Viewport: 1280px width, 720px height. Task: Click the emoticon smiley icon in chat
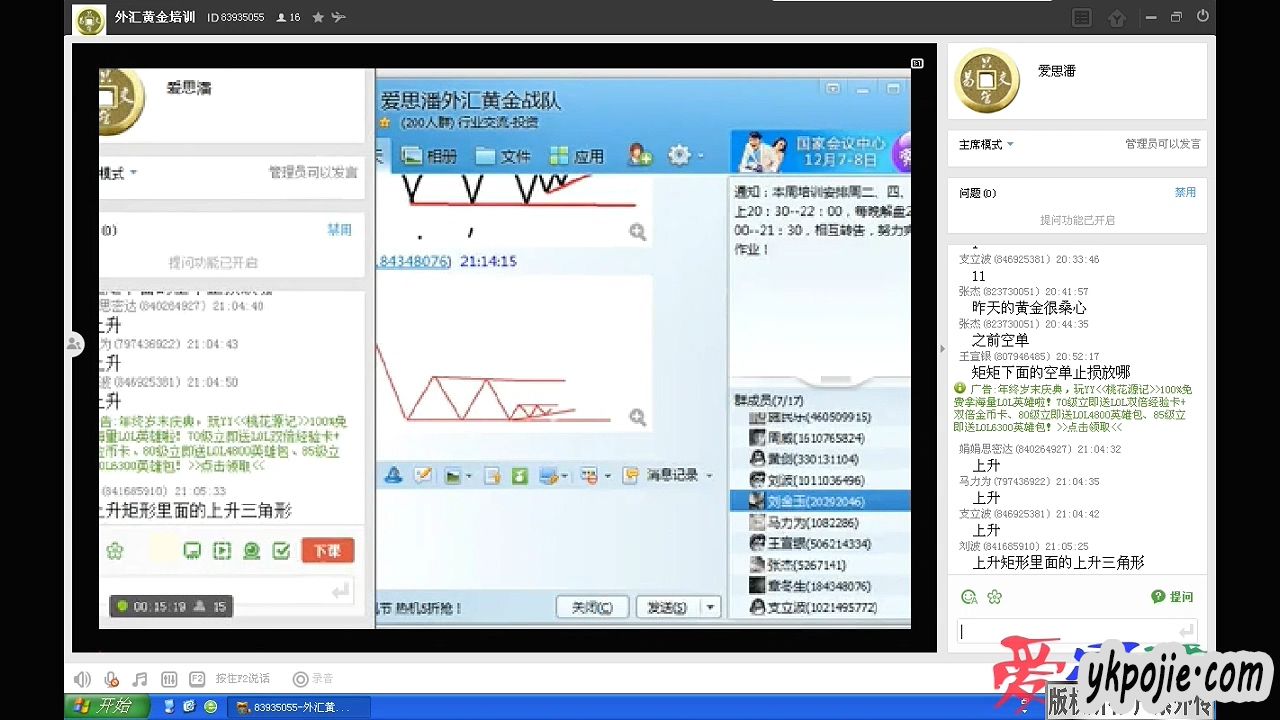969,597
